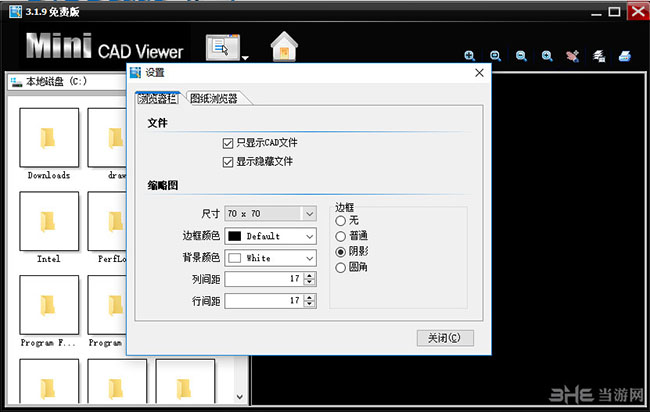Open the settings toolbar dropdown arrow
This screenshot has height=412, width=650.
(x=245, y=58)
